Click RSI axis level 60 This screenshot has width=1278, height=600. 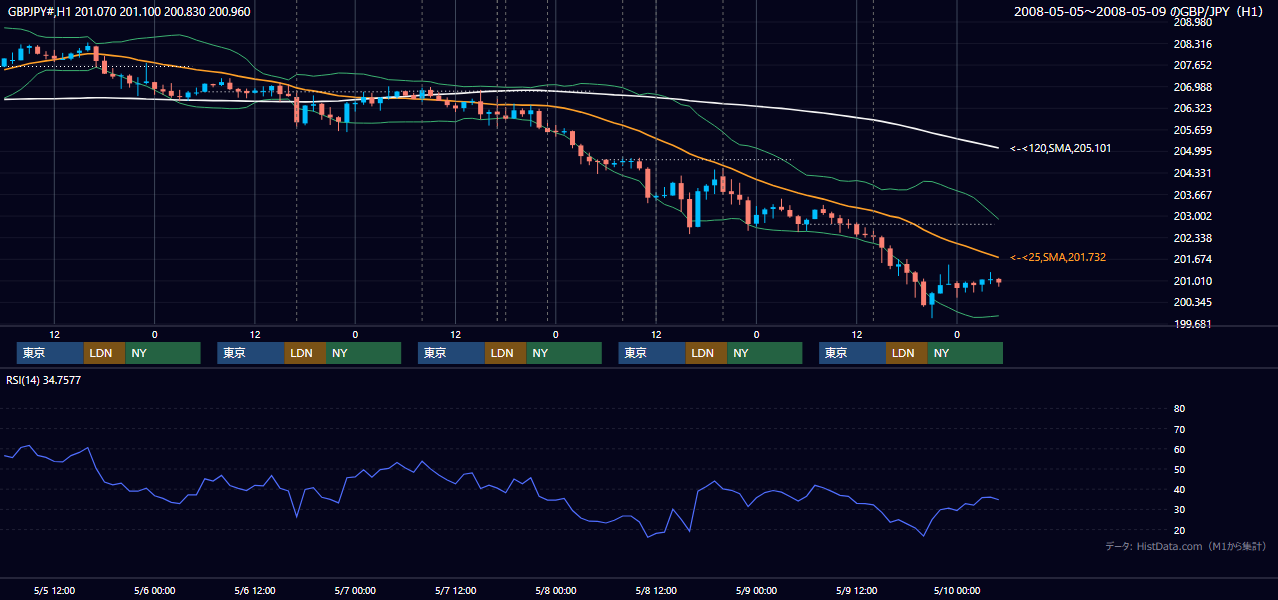[x=1179, y=449]
